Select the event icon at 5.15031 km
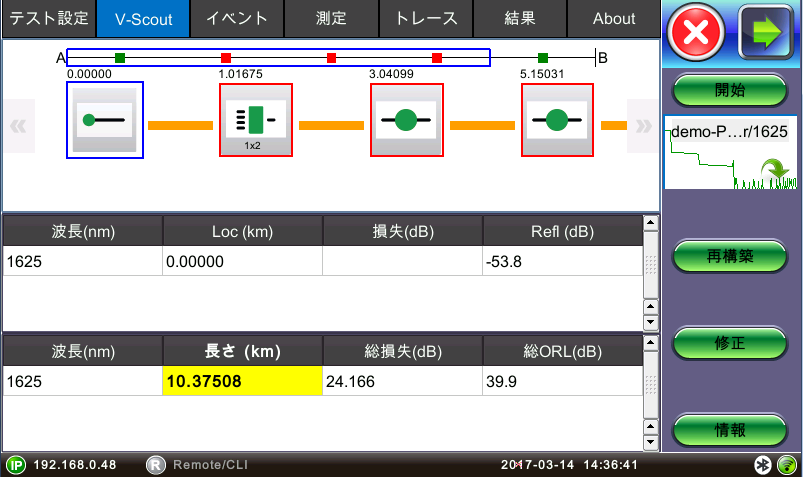 point(557,120)
